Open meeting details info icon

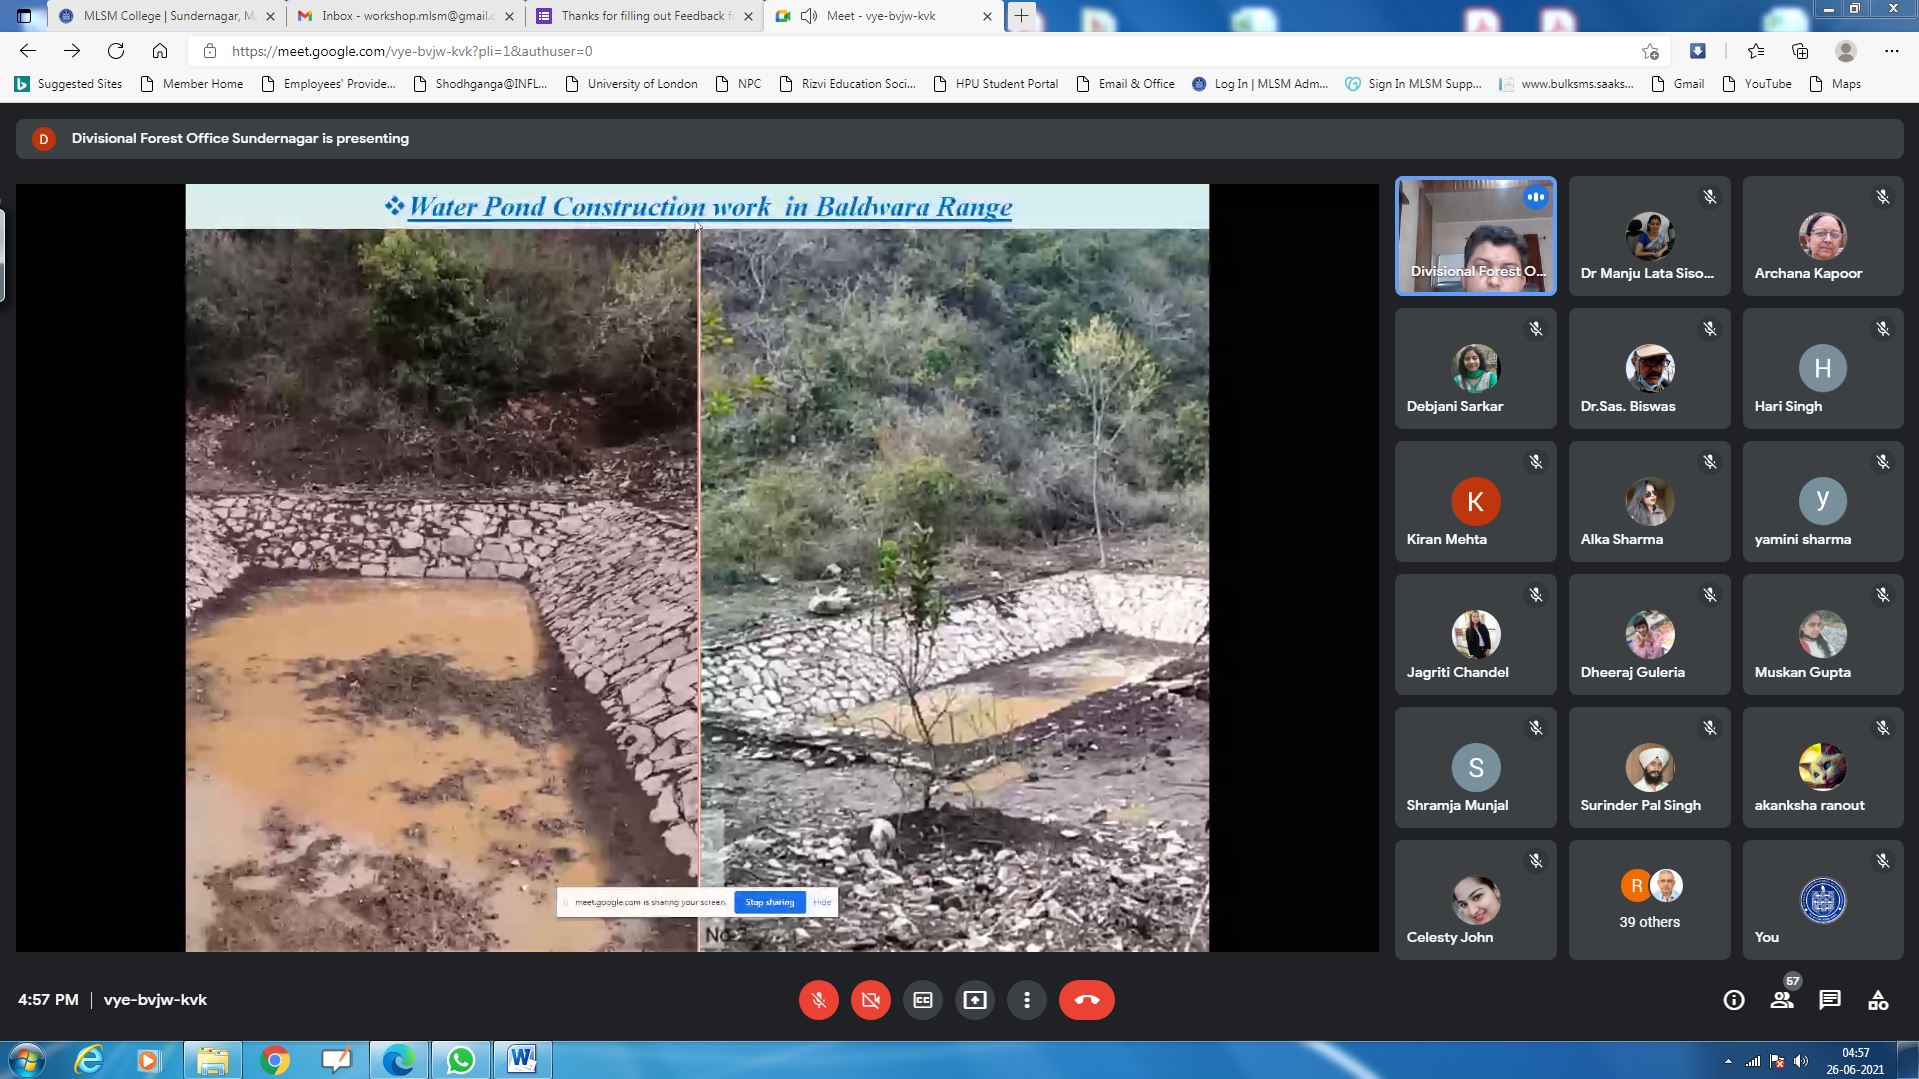(1733, 1000)
